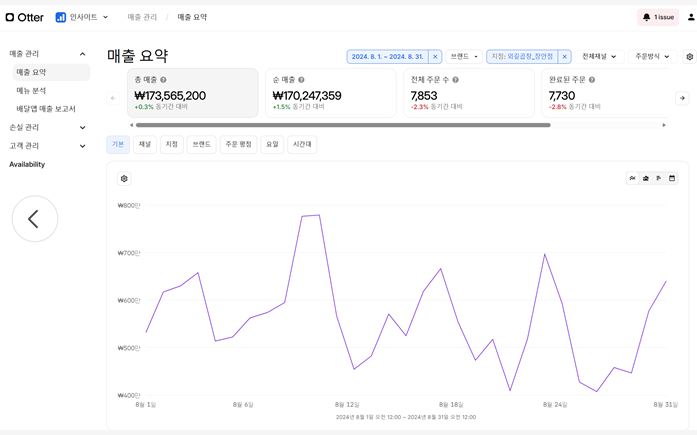Image resolution: width=697 pixels, height=435 pixels.
Task: Open filter settings gear at top right
Action: coord(689,57)
